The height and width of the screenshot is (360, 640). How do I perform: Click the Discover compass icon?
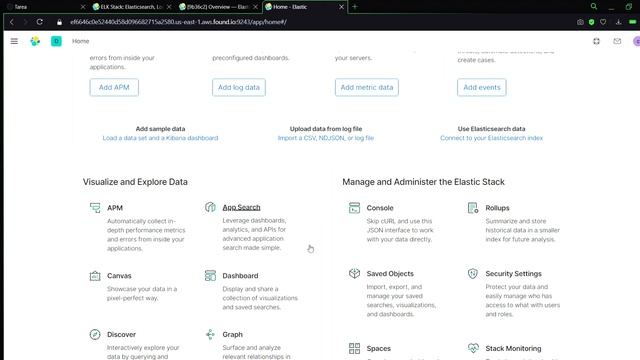pos(95,334)
